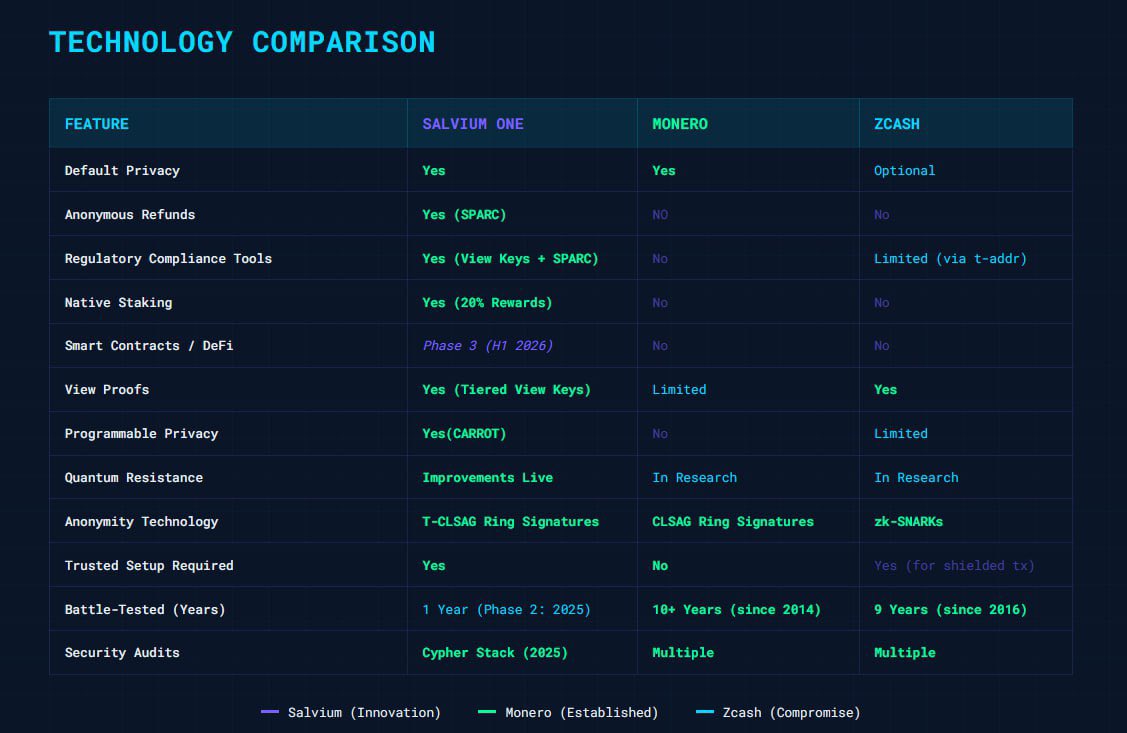Click Zcash No in Smart Contracts row
1127x733 pixels.
coord(882,345)
